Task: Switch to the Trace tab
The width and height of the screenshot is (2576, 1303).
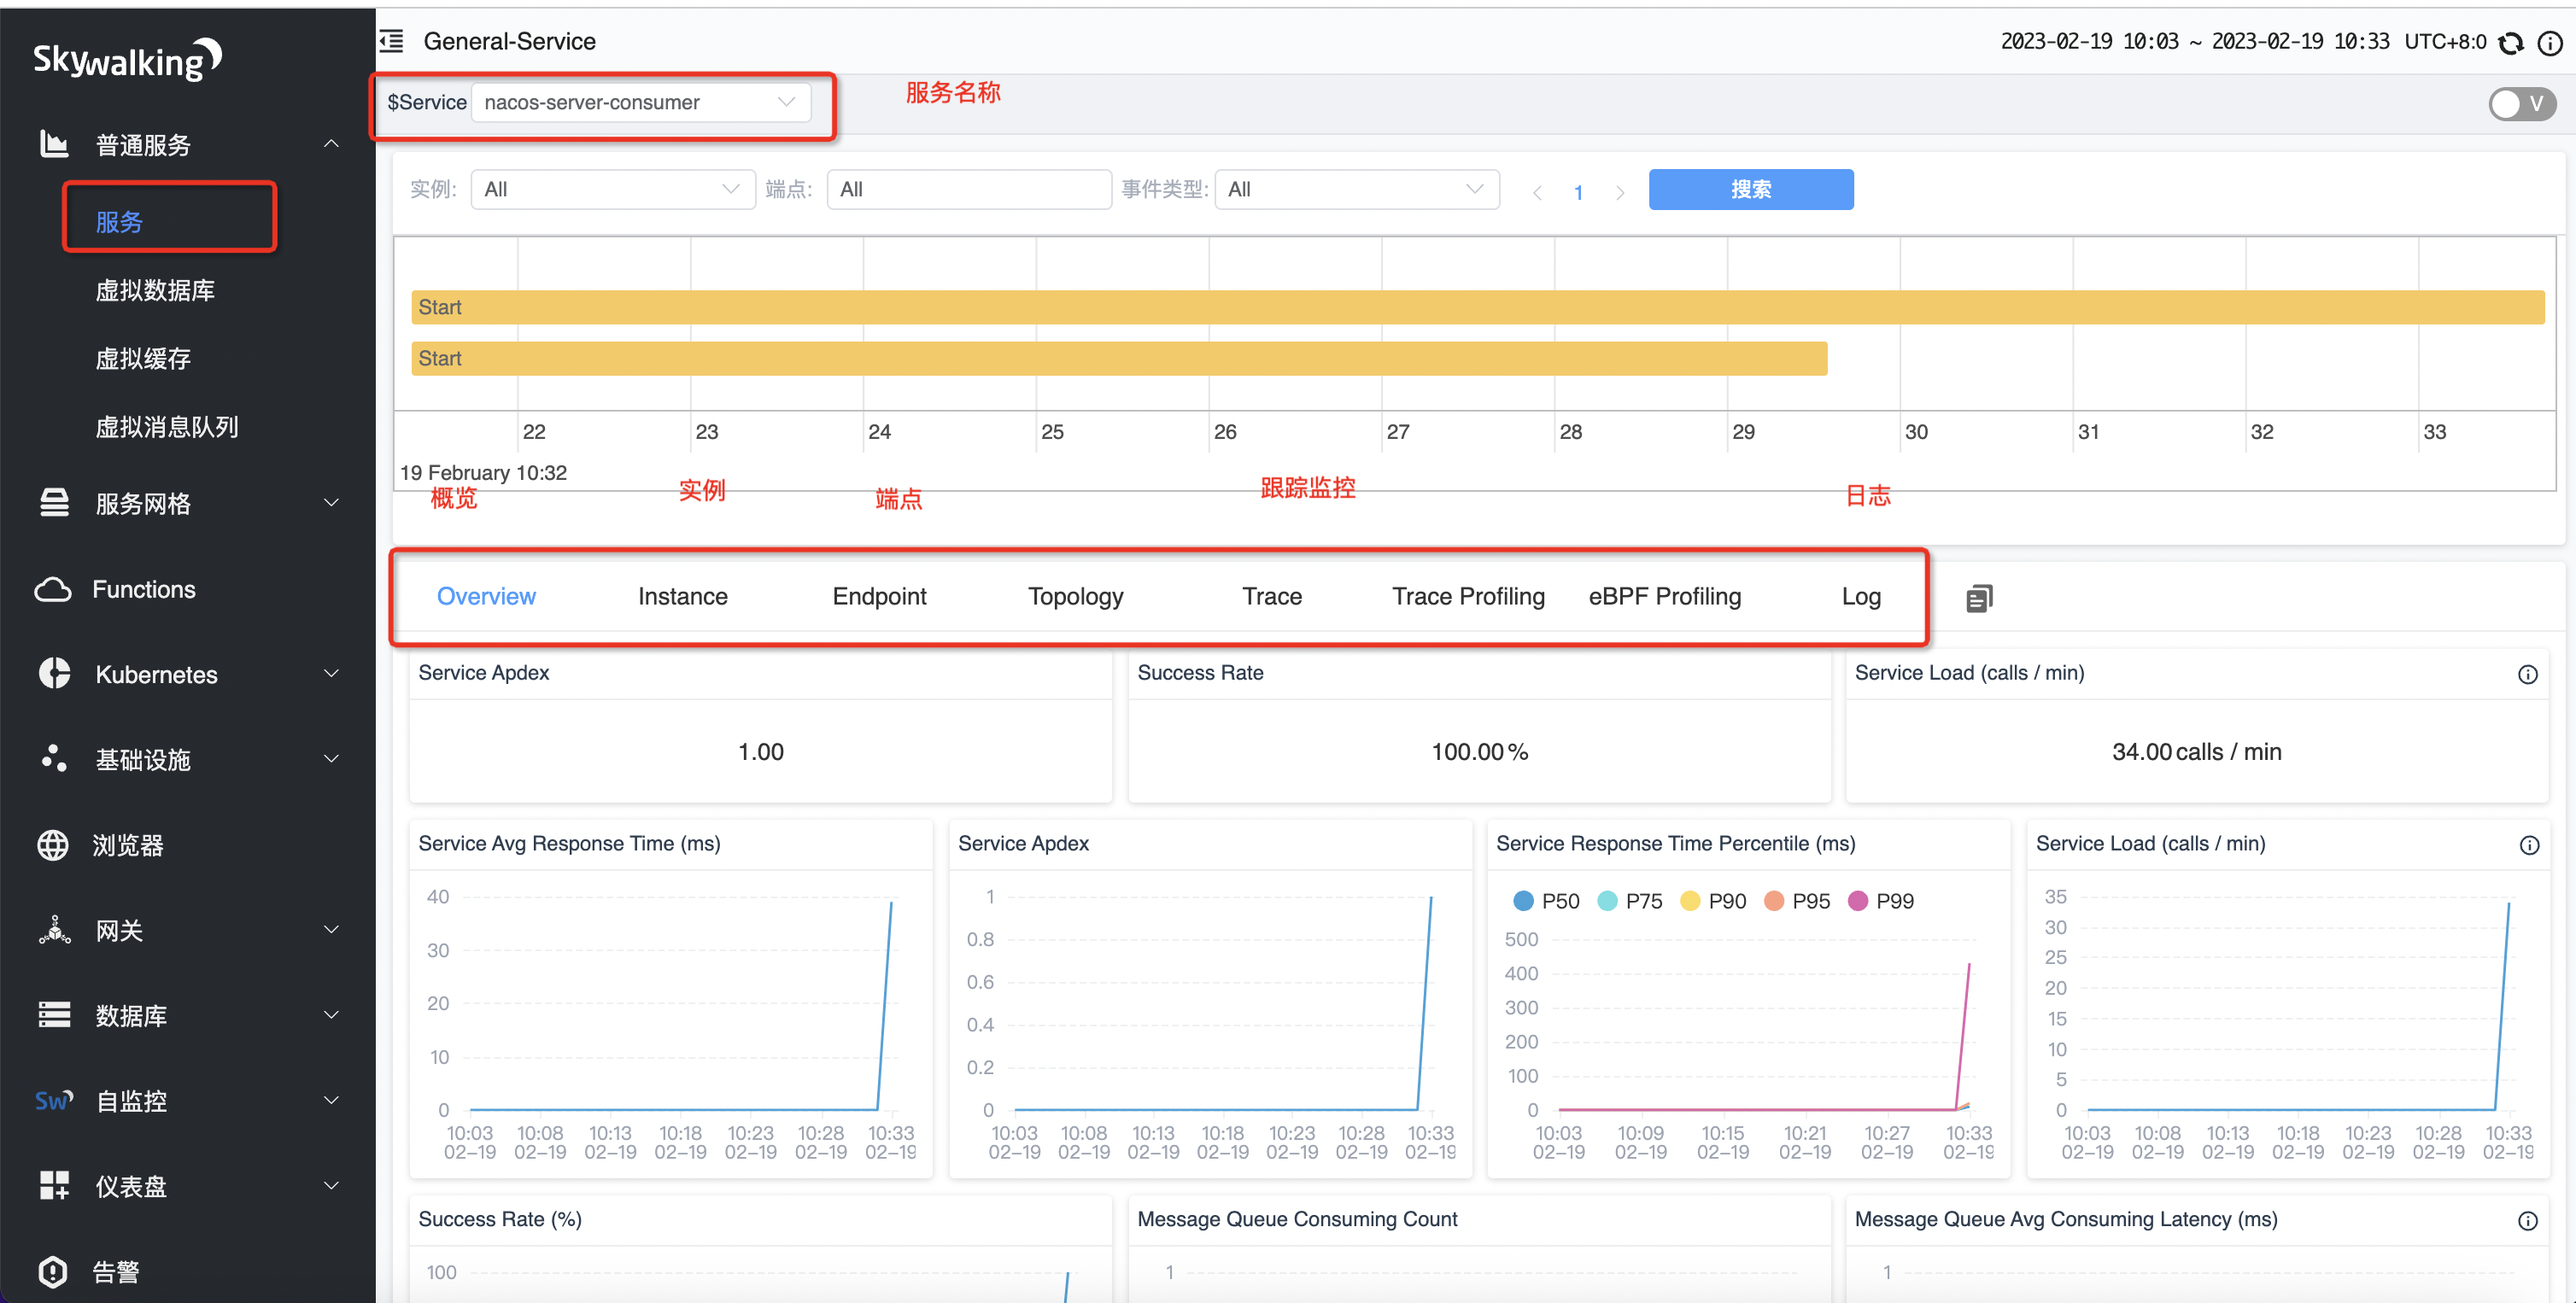Action: pyautogui.click(x=1272, y=597)
